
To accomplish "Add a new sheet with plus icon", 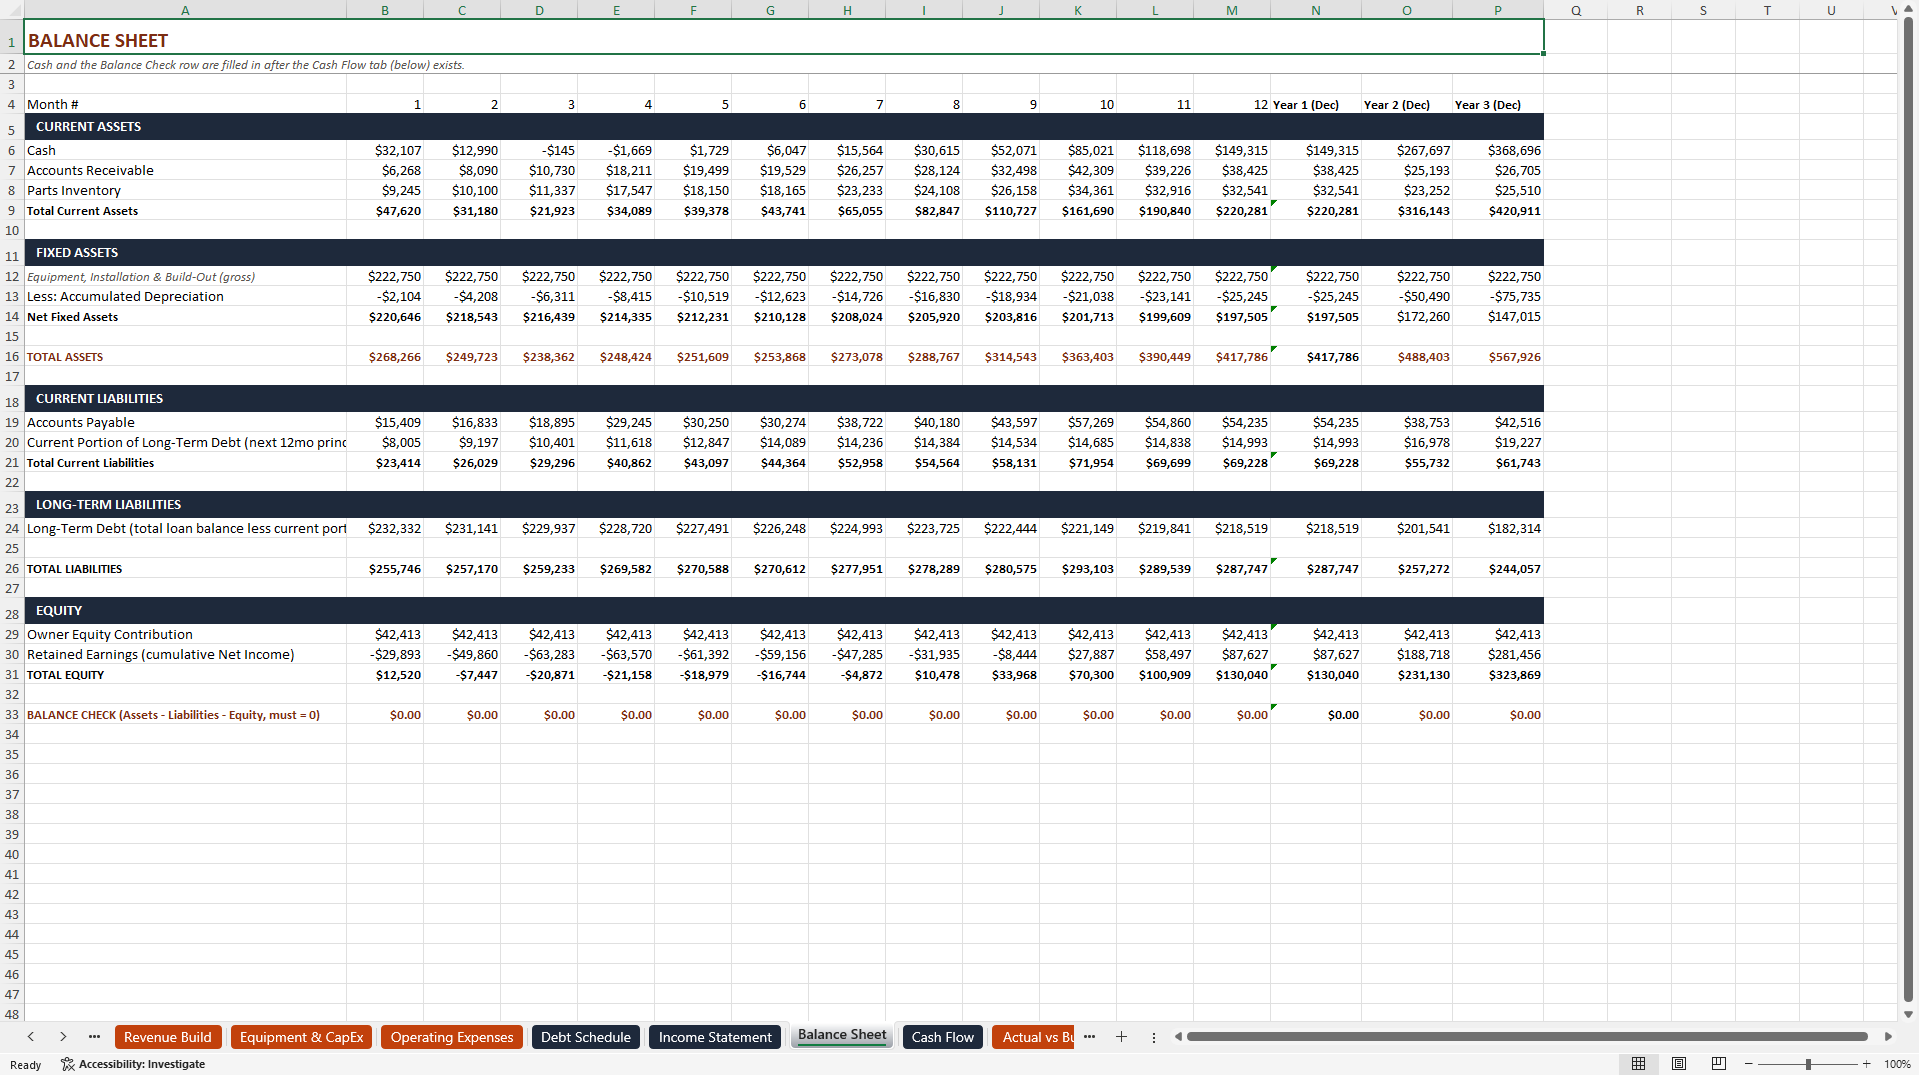I will pos(1121,1037).
